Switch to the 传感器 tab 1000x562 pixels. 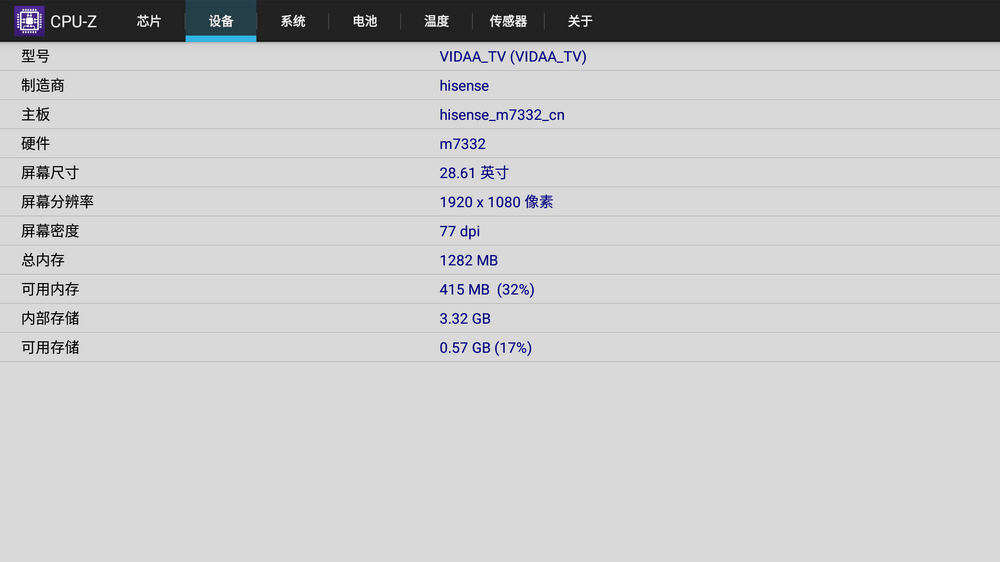[508, 21]
